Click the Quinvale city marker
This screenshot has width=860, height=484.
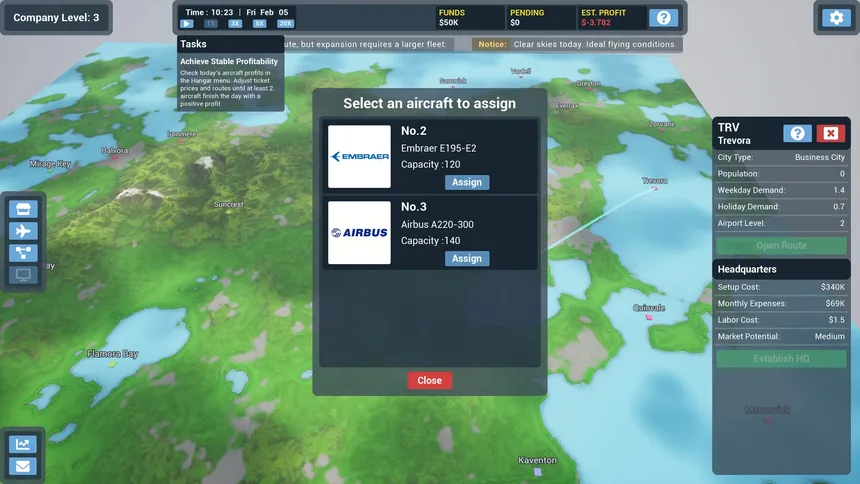[649, 317]
